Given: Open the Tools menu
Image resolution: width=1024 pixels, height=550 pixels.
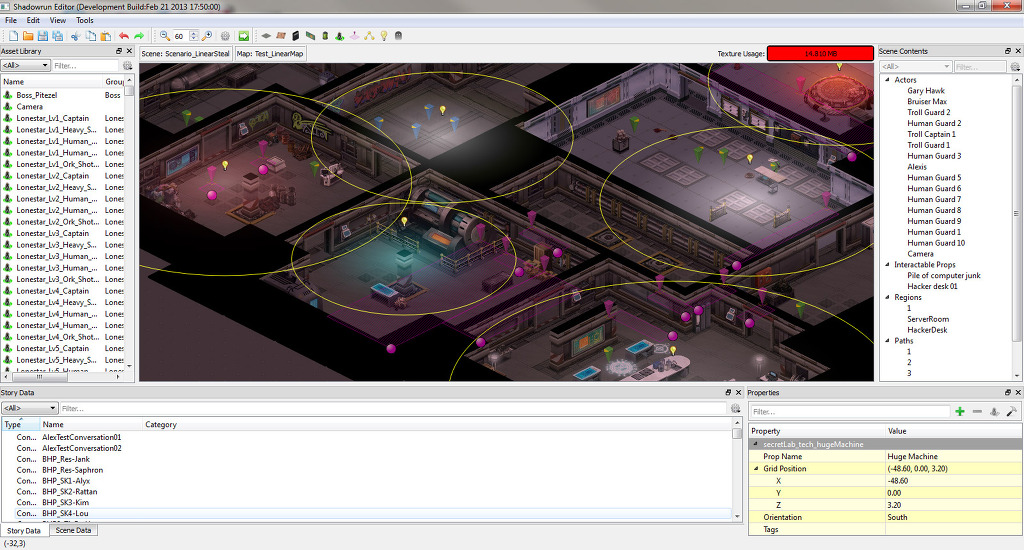Looking at the screenshot, I should (x=85, y=20).
